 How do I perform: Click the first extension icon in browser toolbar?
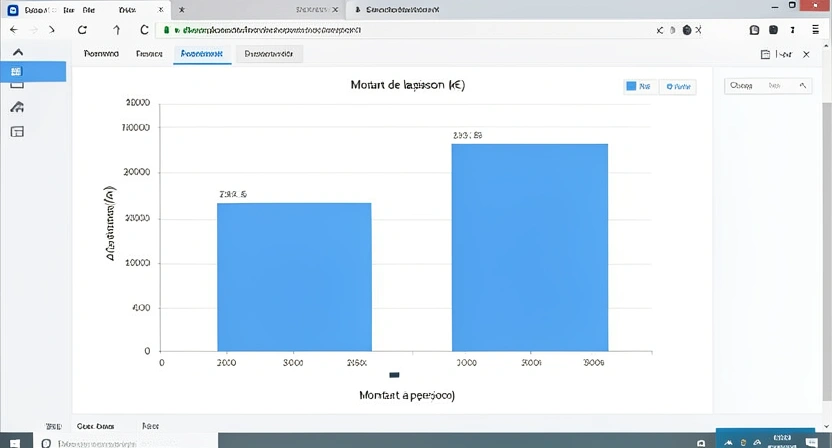pos(754,30)
